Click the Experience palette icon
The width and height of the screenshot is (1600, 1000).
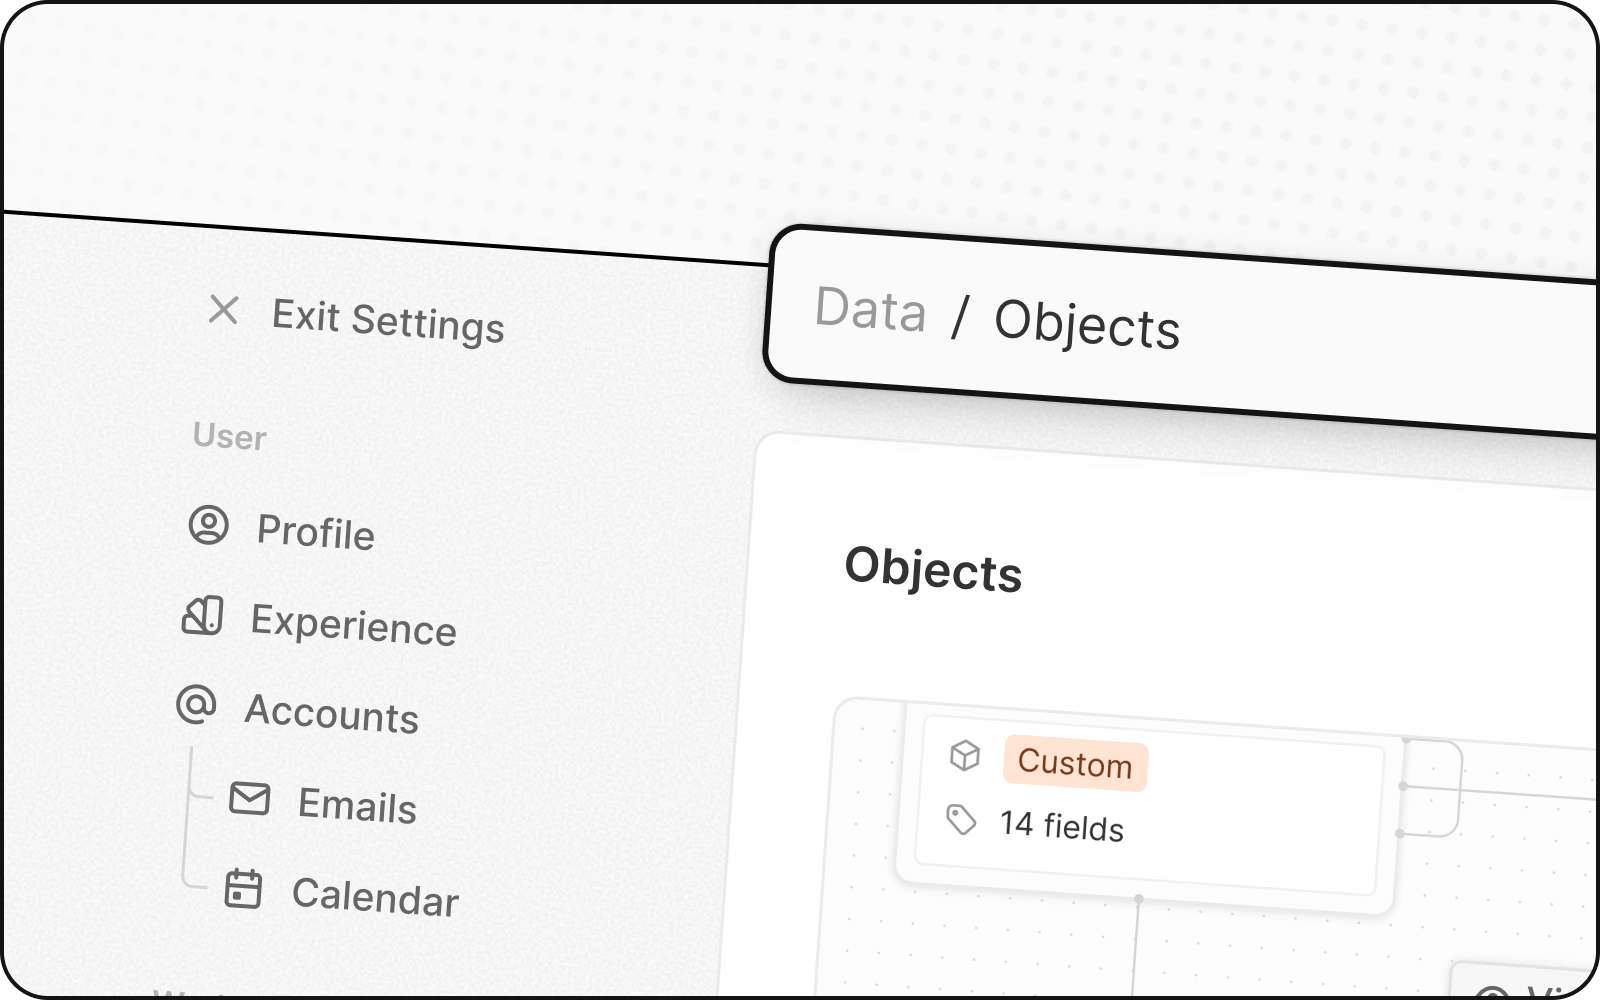coord(202,616)
